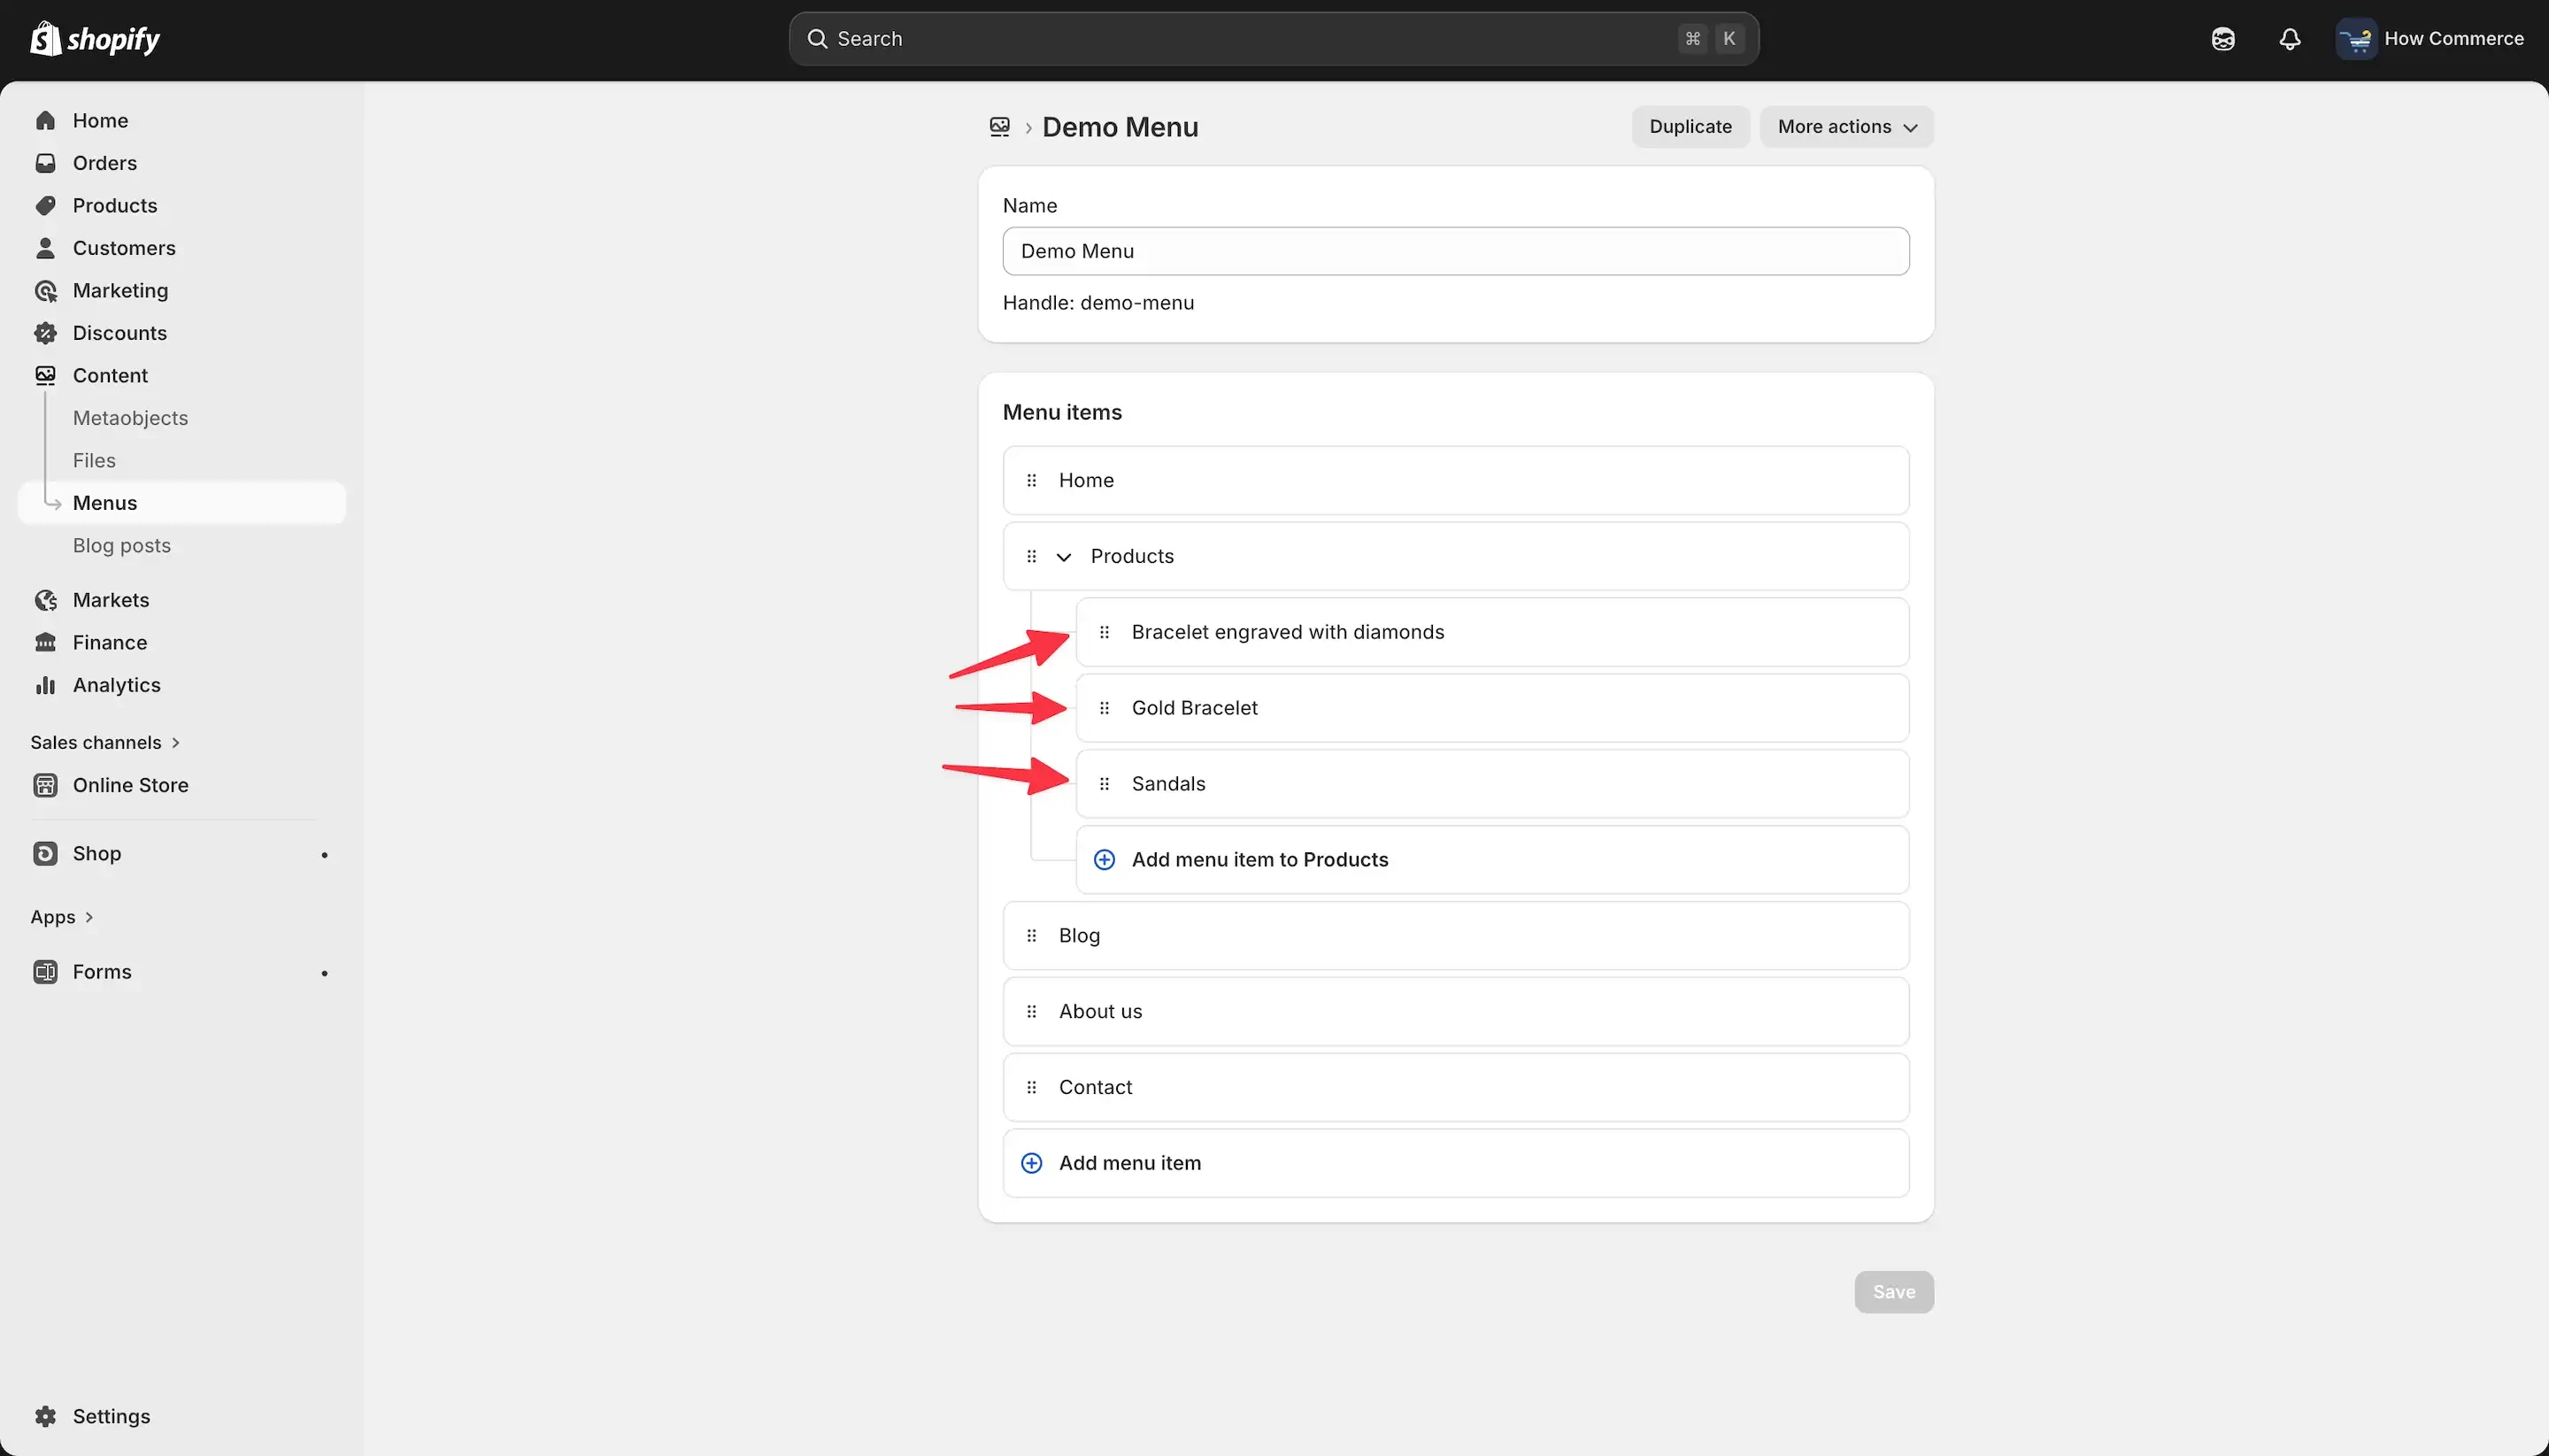Click the Customers person icon
This screenshot has width=2549, height=1456.
(45, 248)
